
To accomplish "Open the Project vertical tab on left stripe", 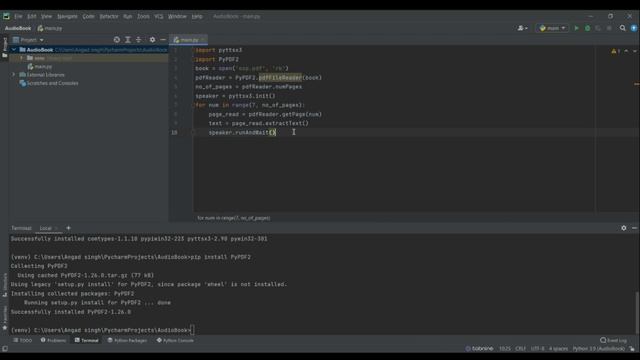I will 4,47.
